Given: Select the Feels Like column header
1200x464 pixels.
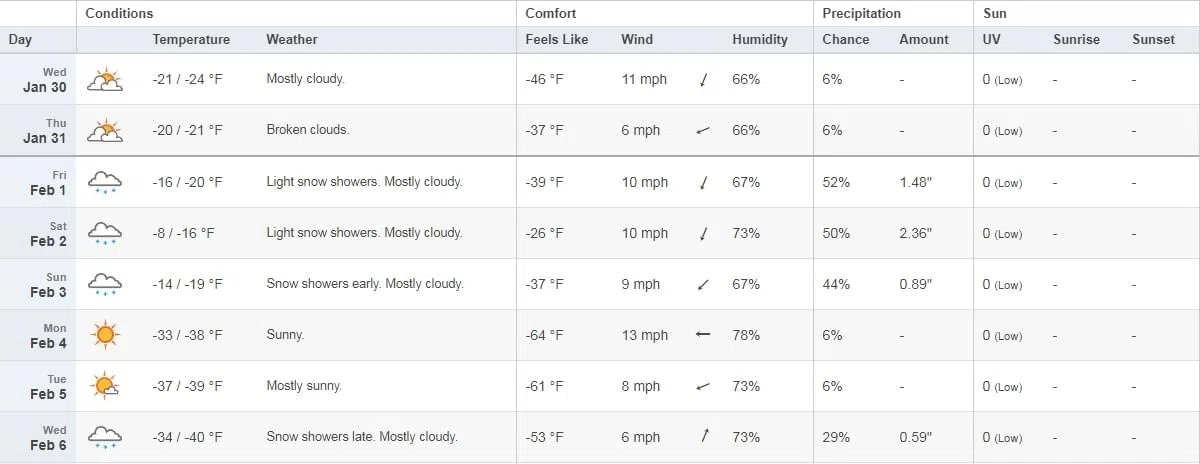Looking at the screenshot, I should click(x=557, y=40).
